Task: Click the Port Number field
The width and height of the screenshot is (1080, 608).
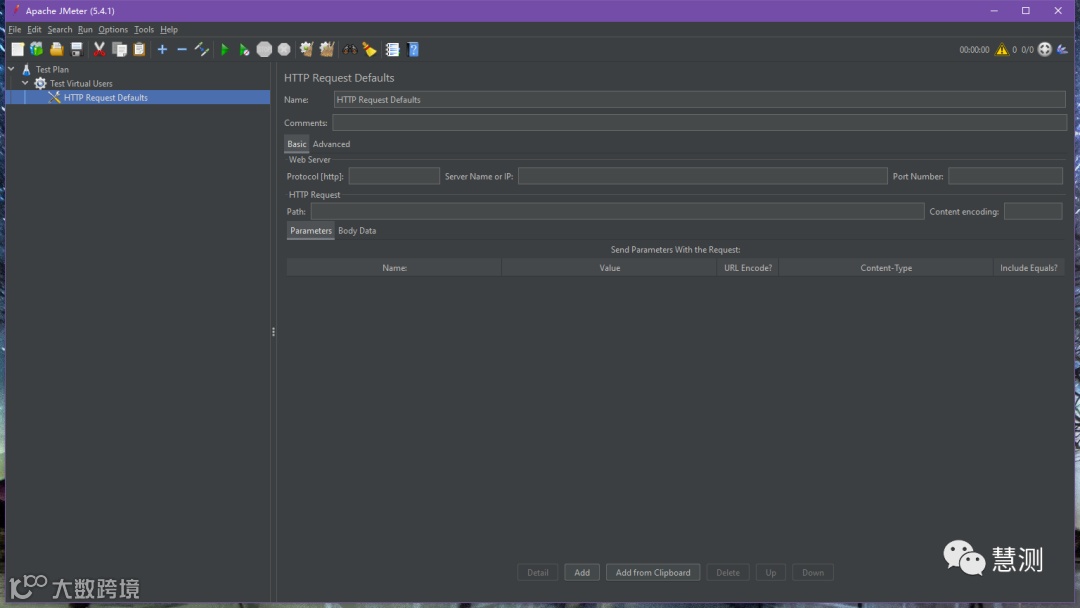Action: (1006, 176)
